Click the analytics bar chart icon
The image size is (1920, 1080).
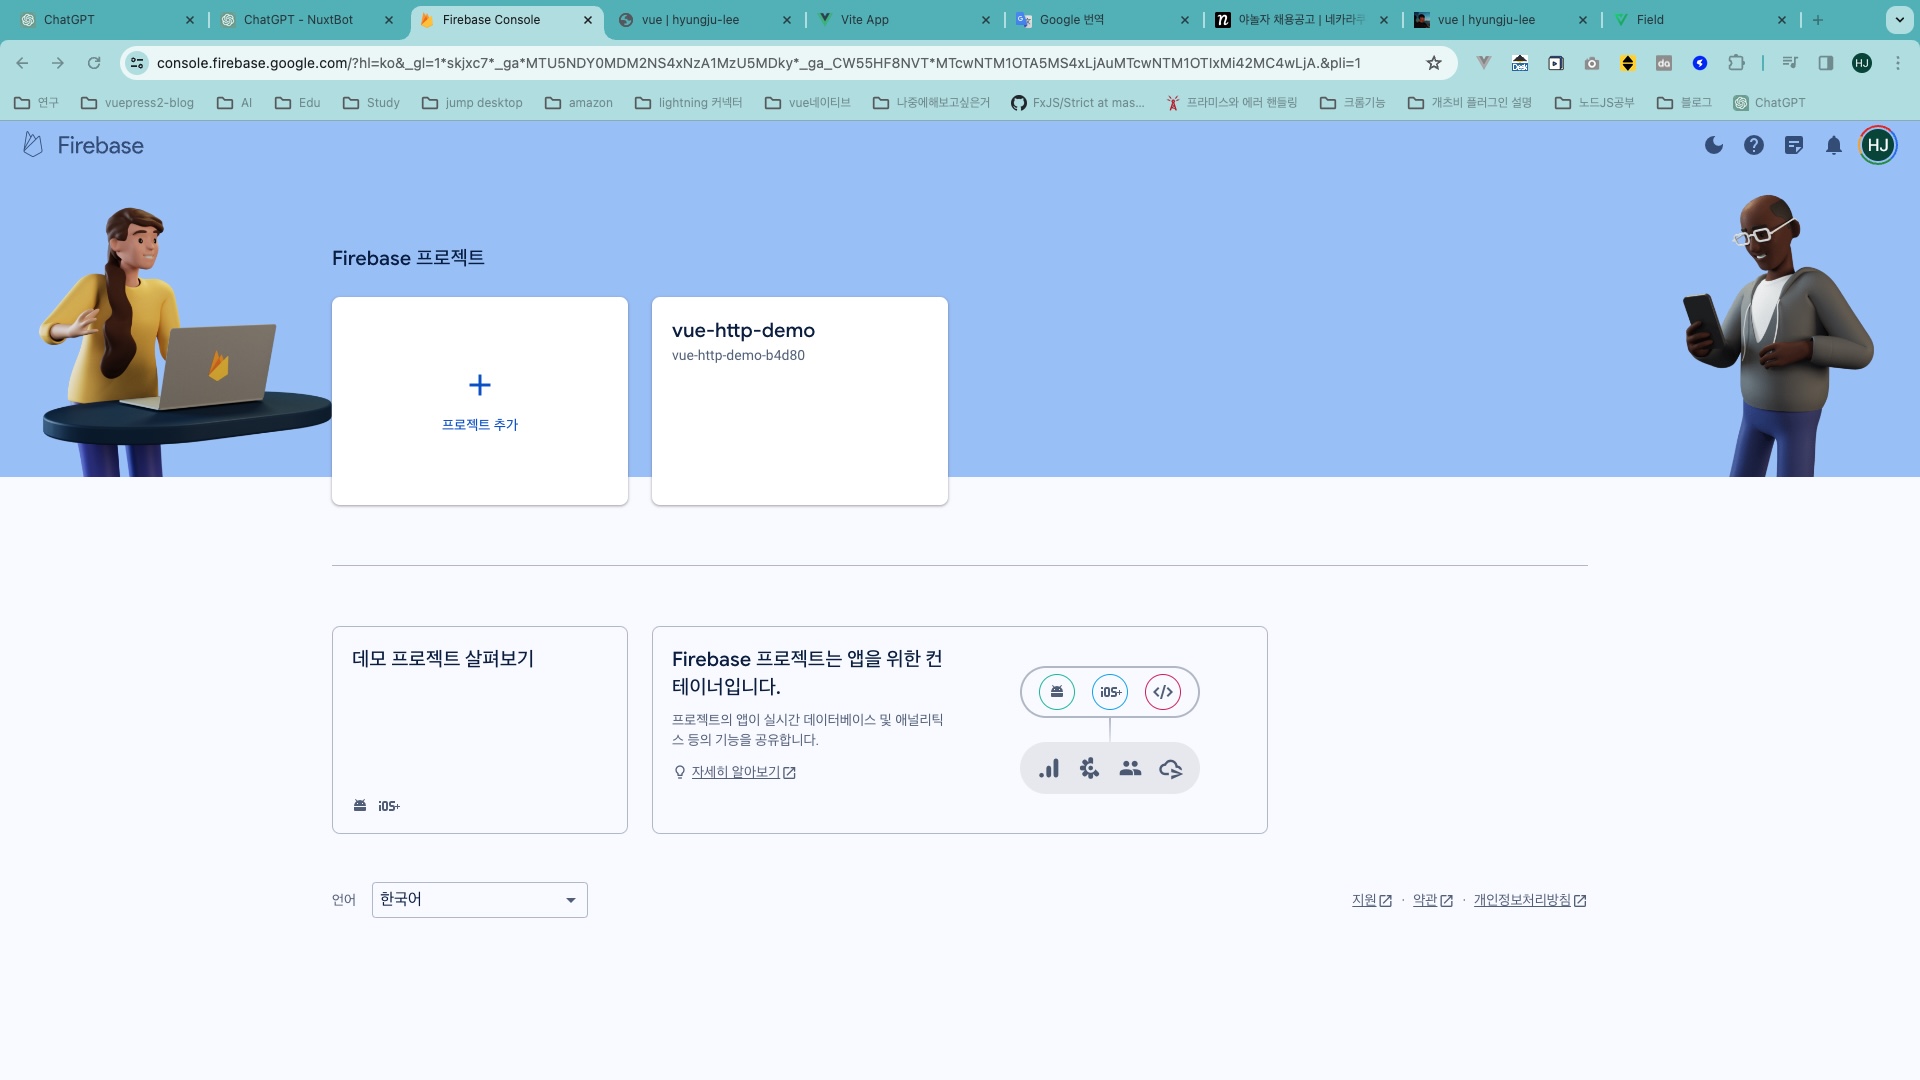coord(1049,768)
